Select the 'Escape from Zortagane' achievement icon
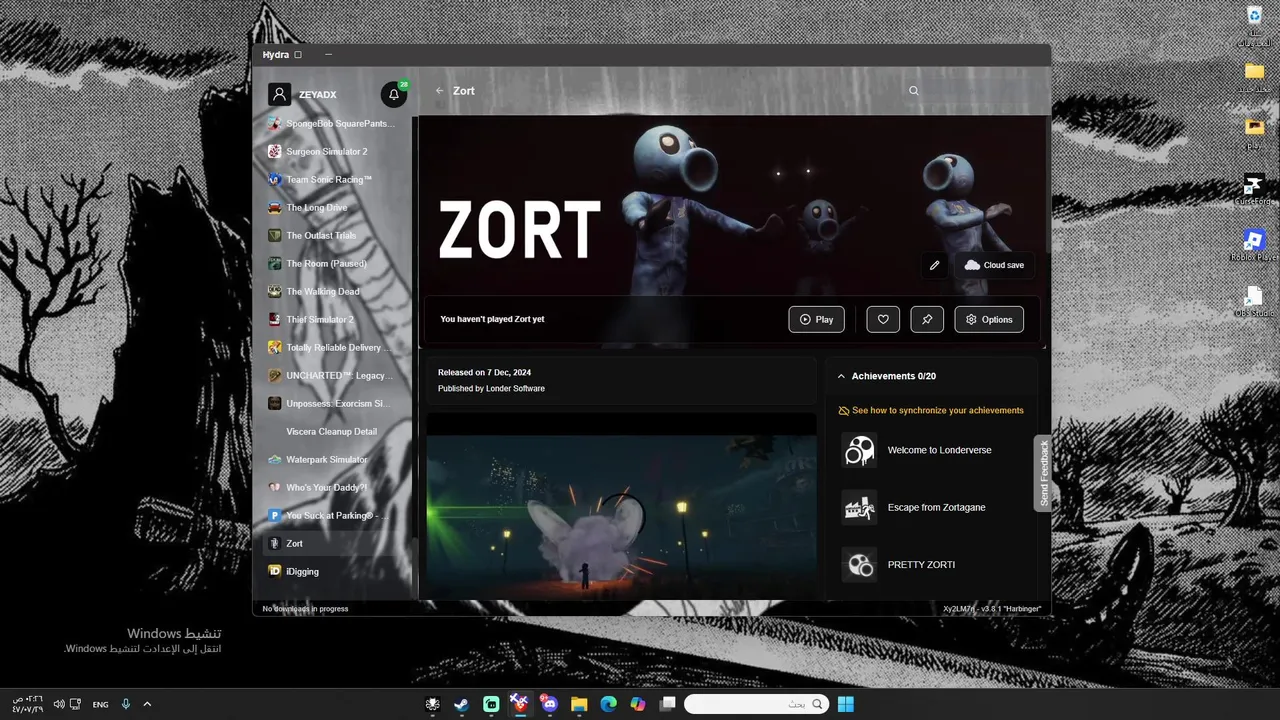This screenshot has width=1280, height=720. [859, 507]
